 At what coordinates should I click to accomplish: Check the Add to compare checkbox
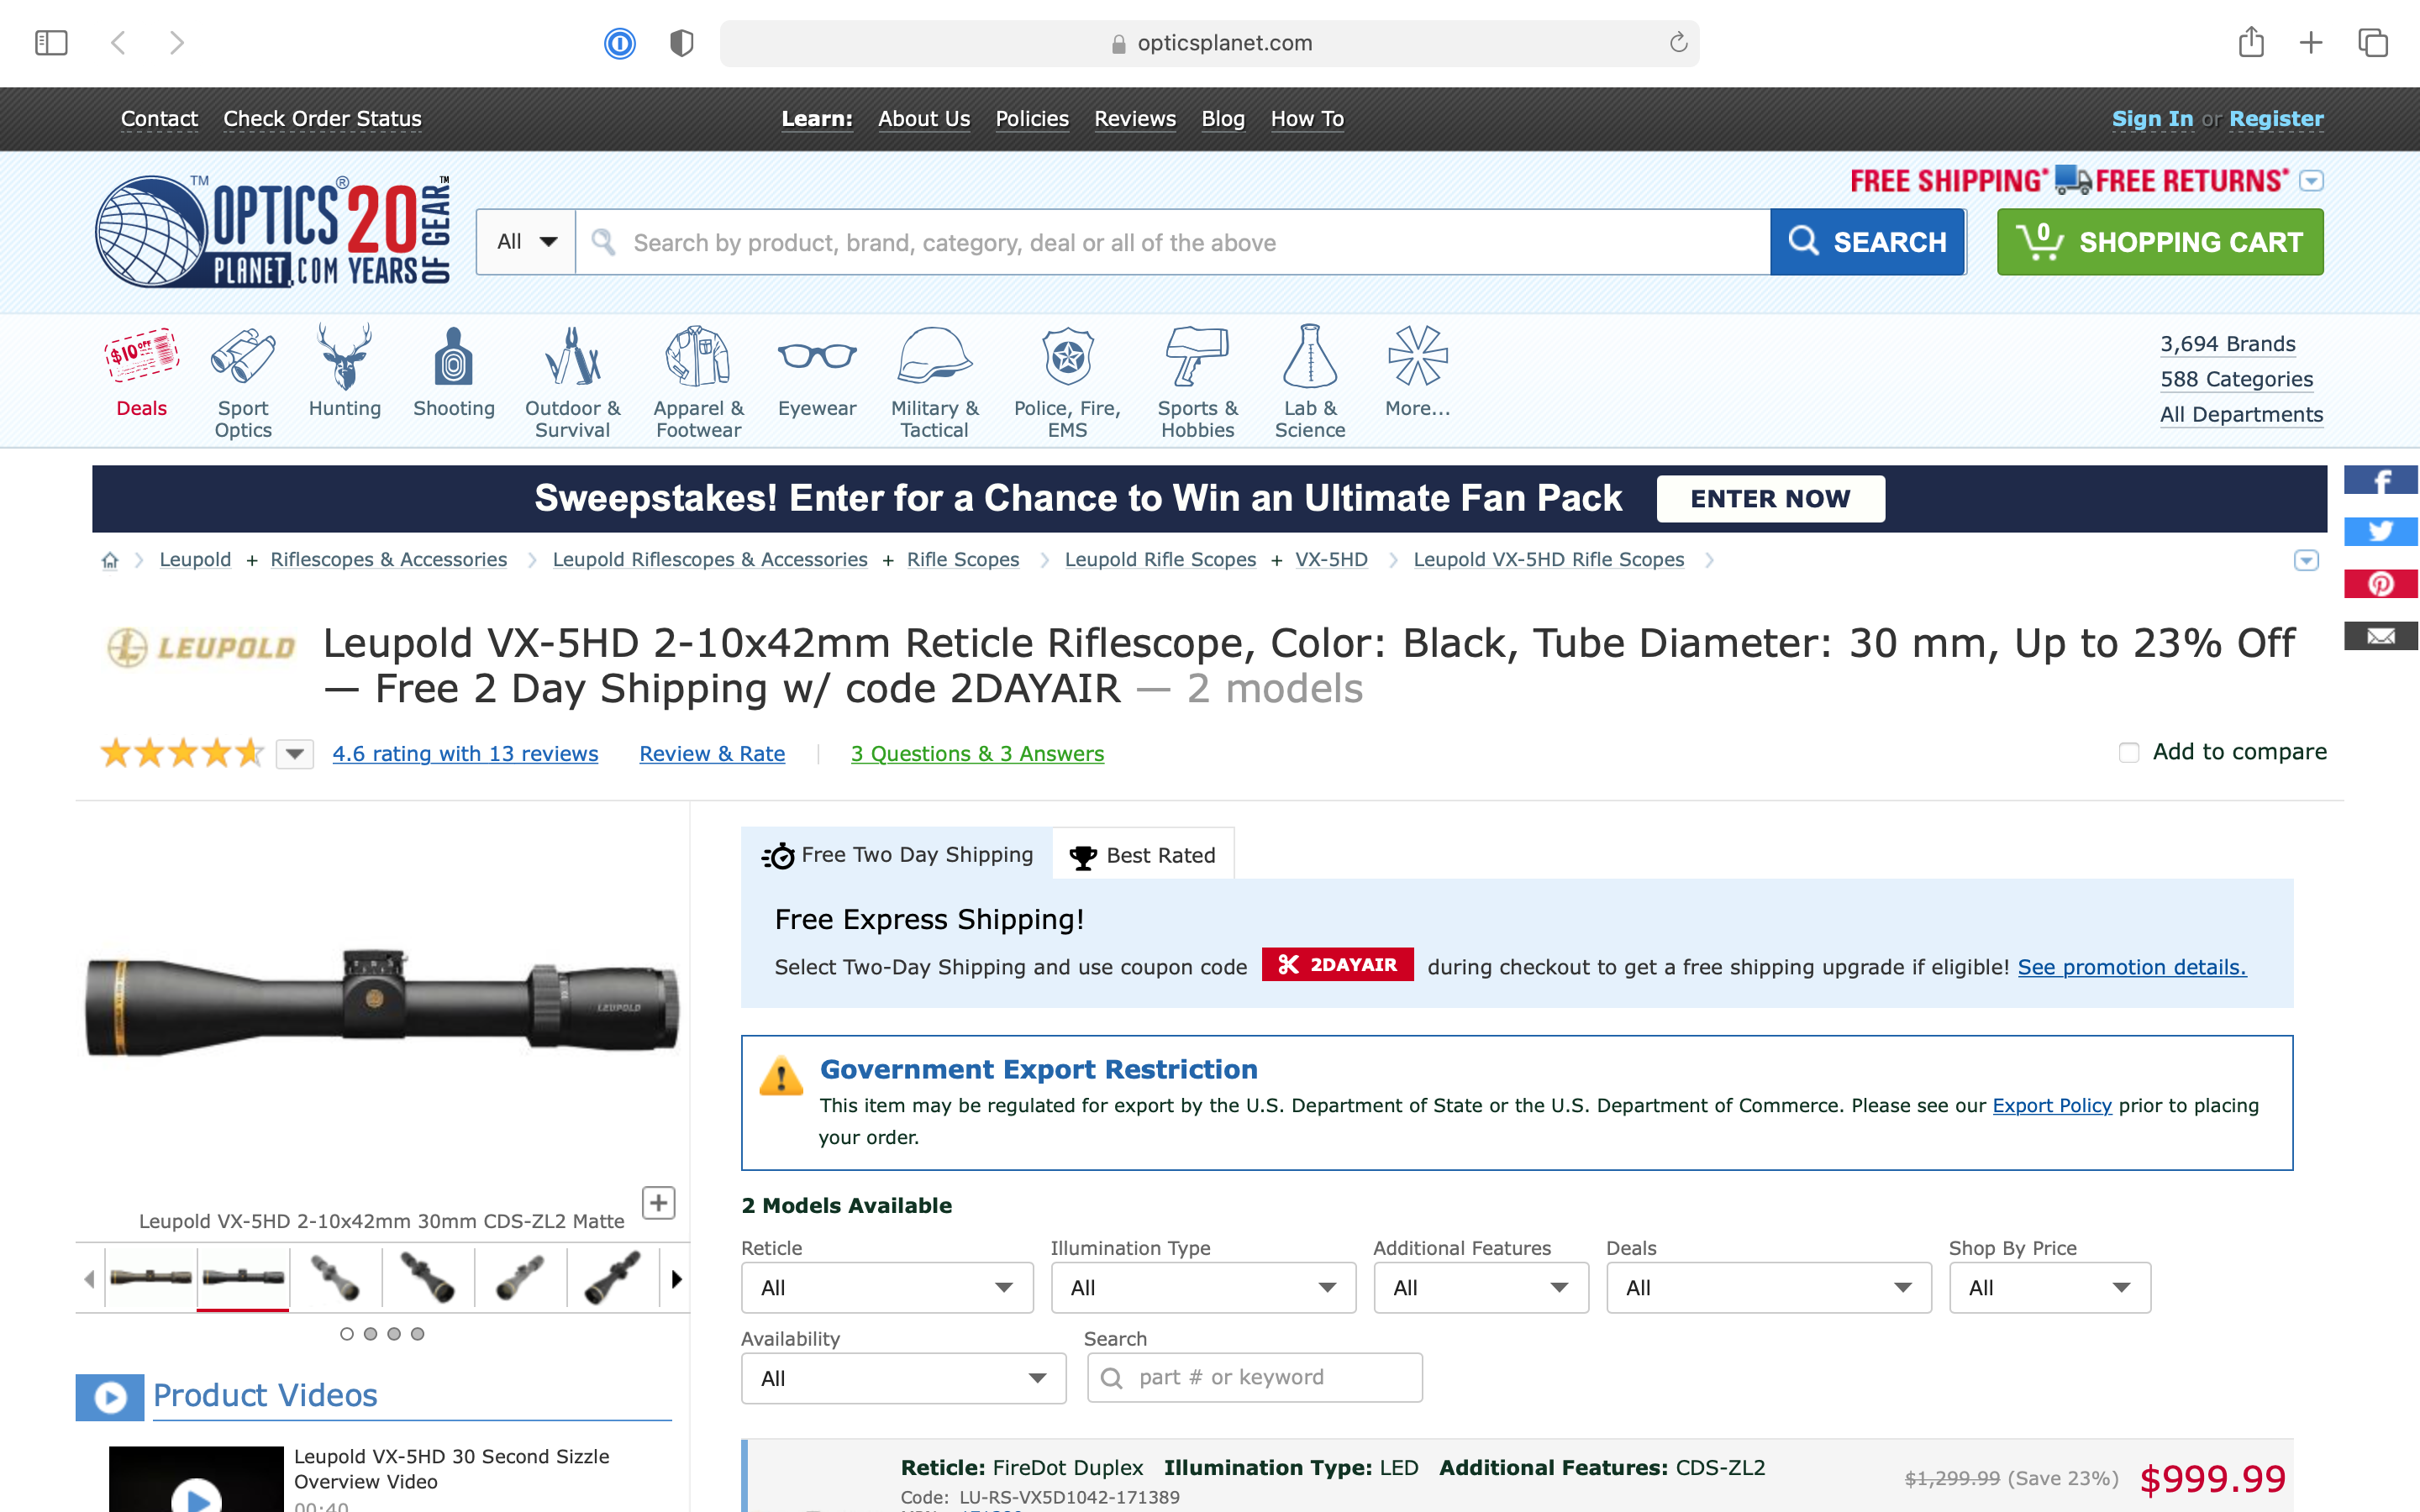pyautogui.click(x=2129, y=752)
